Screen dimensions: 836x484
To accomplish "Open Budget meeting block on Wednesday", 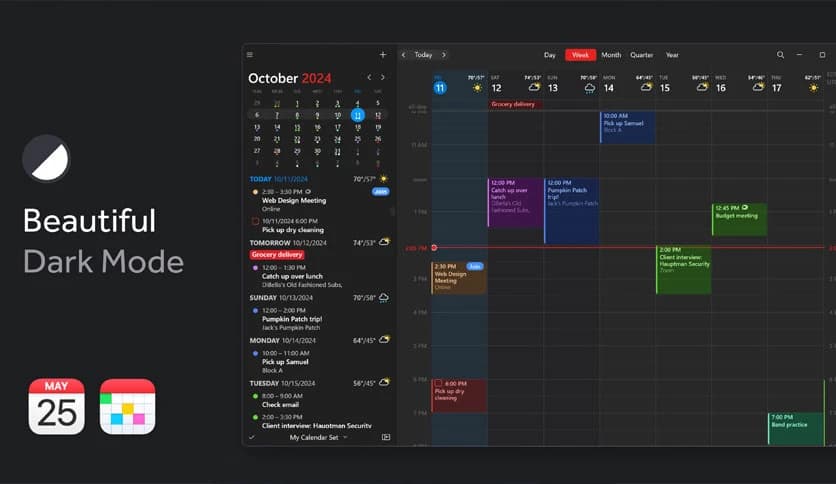I will 740,220.
